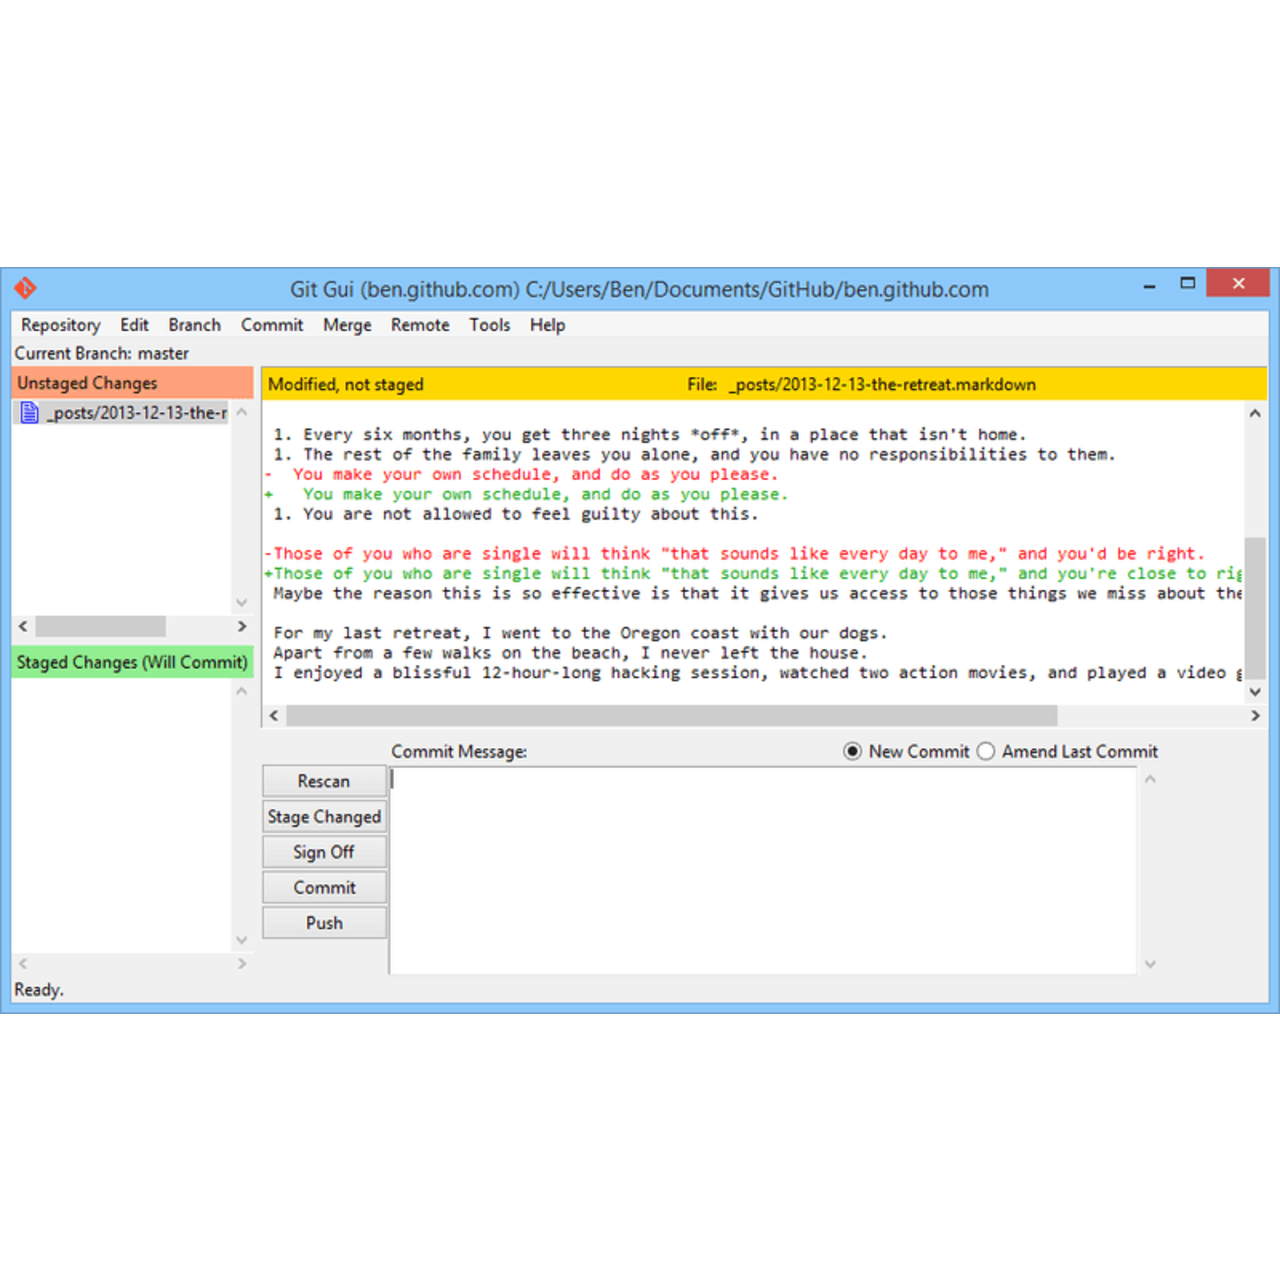
Task: Click the Git Gui logo in the title bar
Action: coord(26,287)
